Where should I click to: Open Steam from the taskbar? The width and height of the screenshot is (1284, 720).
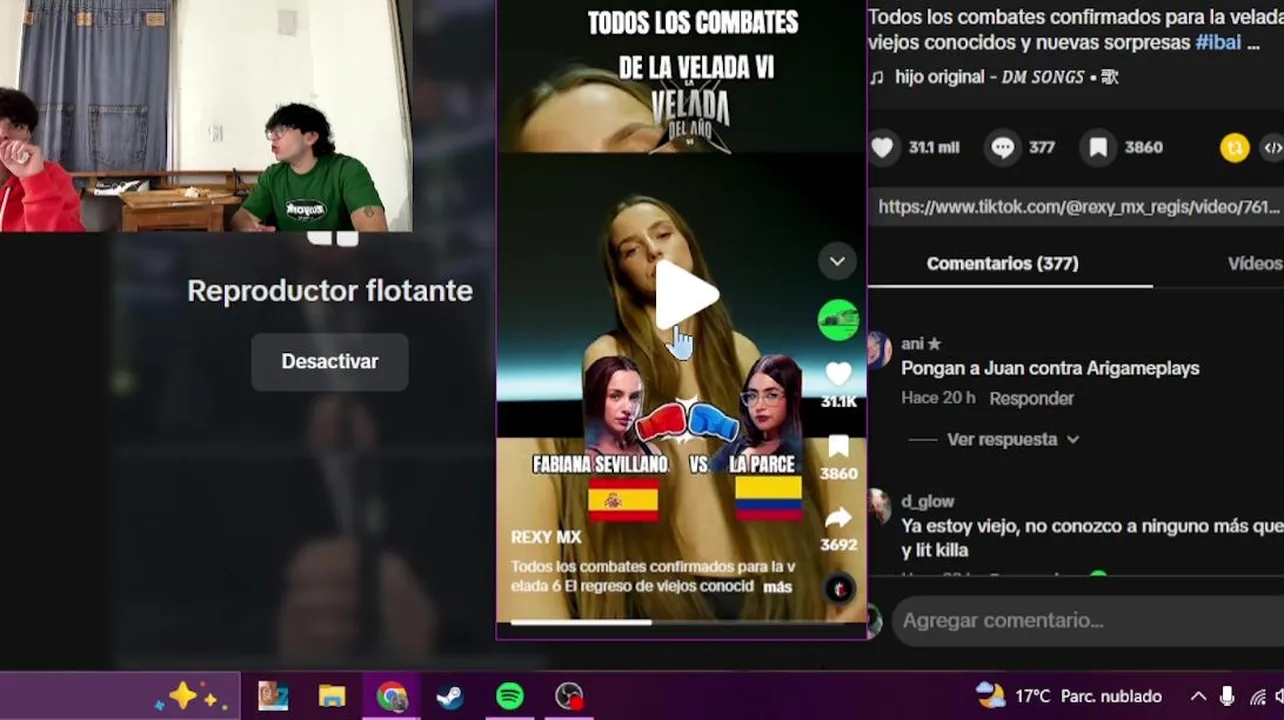coord(450,696)
